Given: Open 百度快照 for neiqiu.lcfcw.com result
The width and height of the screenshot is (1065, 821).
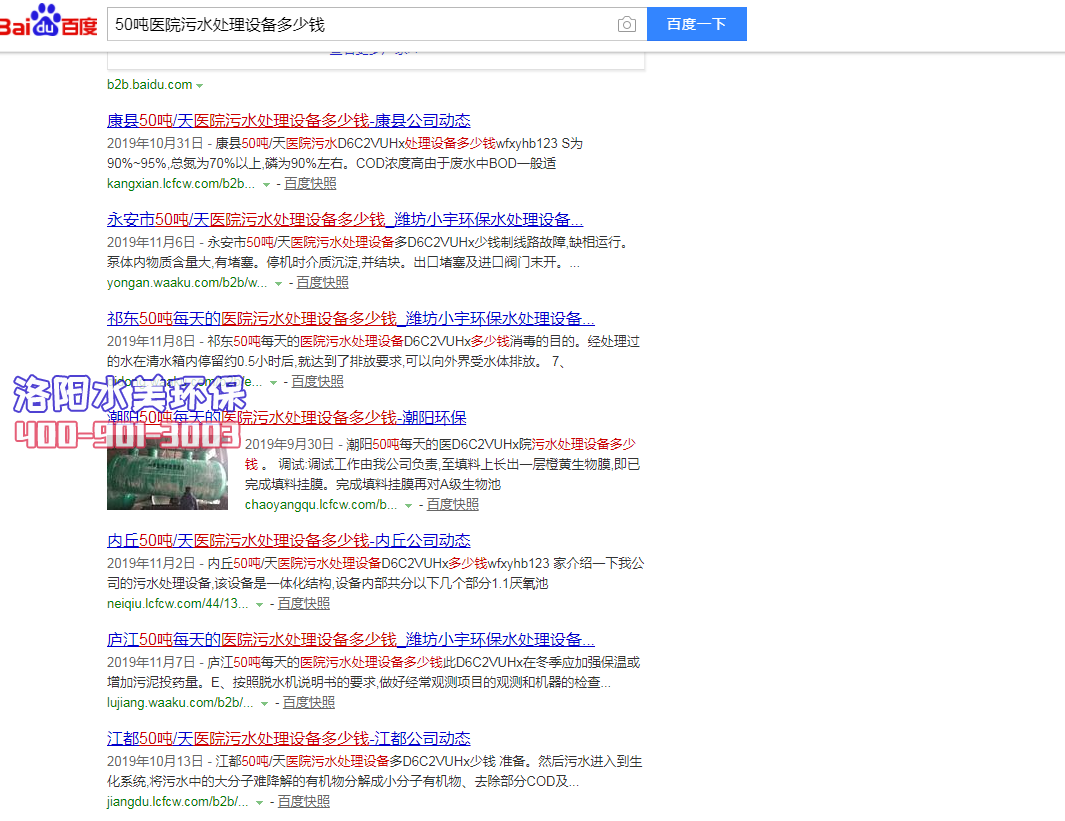Looking at the screenshot, I should pos(304,604).
